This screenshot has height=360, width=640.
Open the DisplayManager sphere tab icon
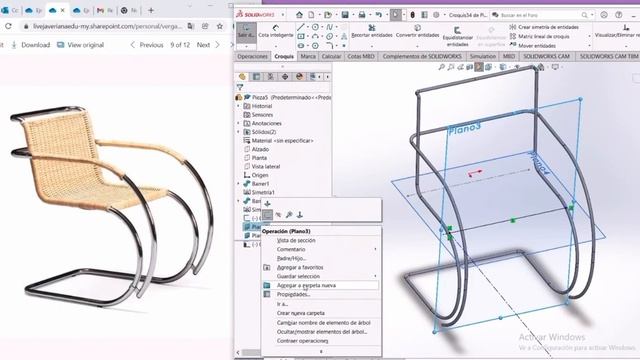(299, 76)
